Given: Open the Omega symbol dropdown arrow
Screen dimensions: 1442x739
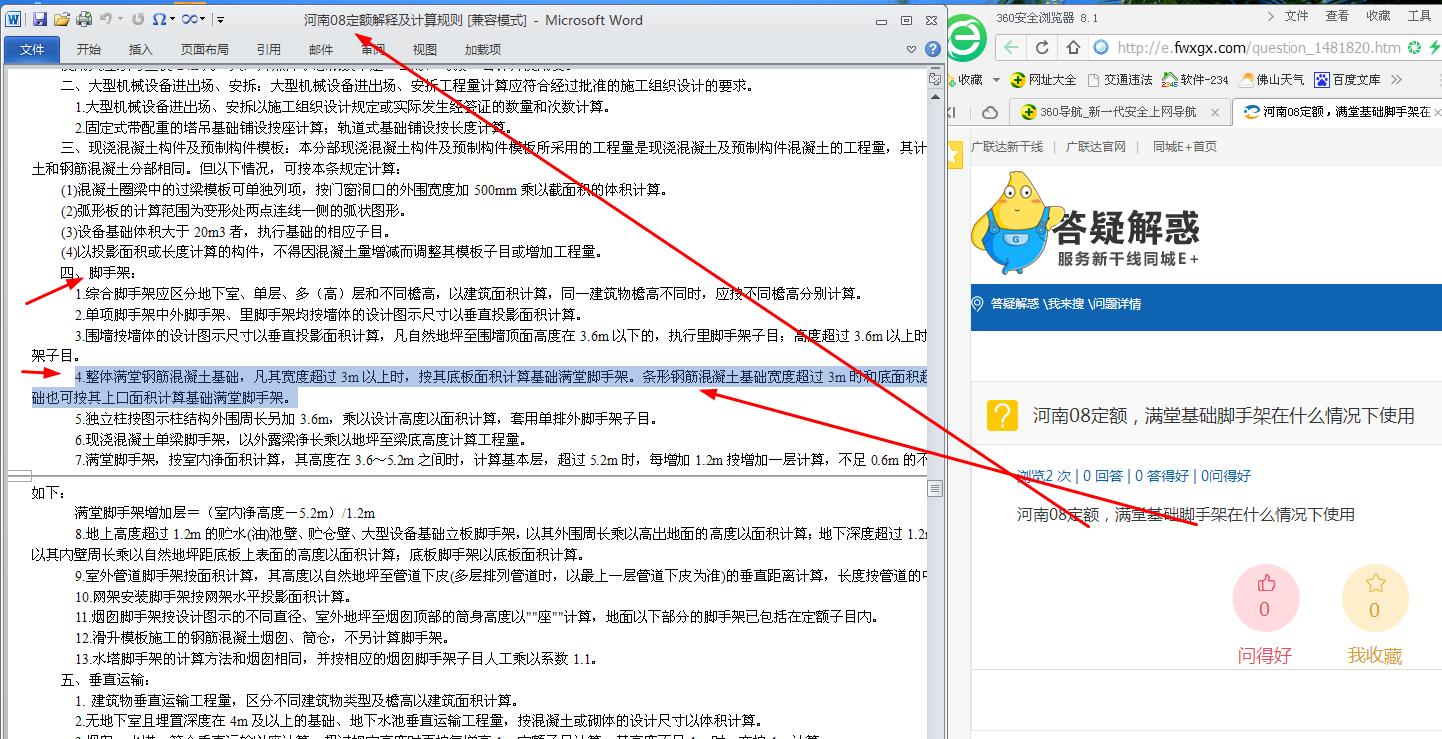Looking at the screenshot, I should point(173,19).
